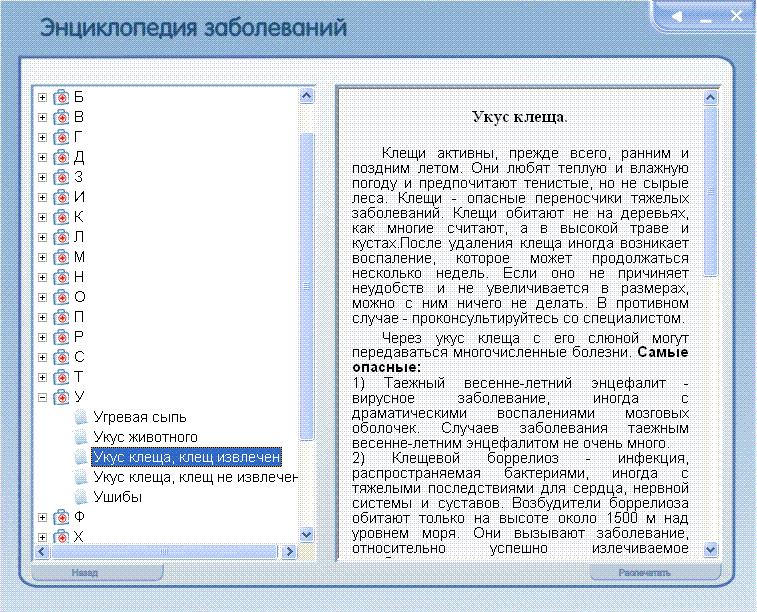Click the page icon next to Укус животного
The height and width of the screenshot is (612, 757).
pos(81,437)
